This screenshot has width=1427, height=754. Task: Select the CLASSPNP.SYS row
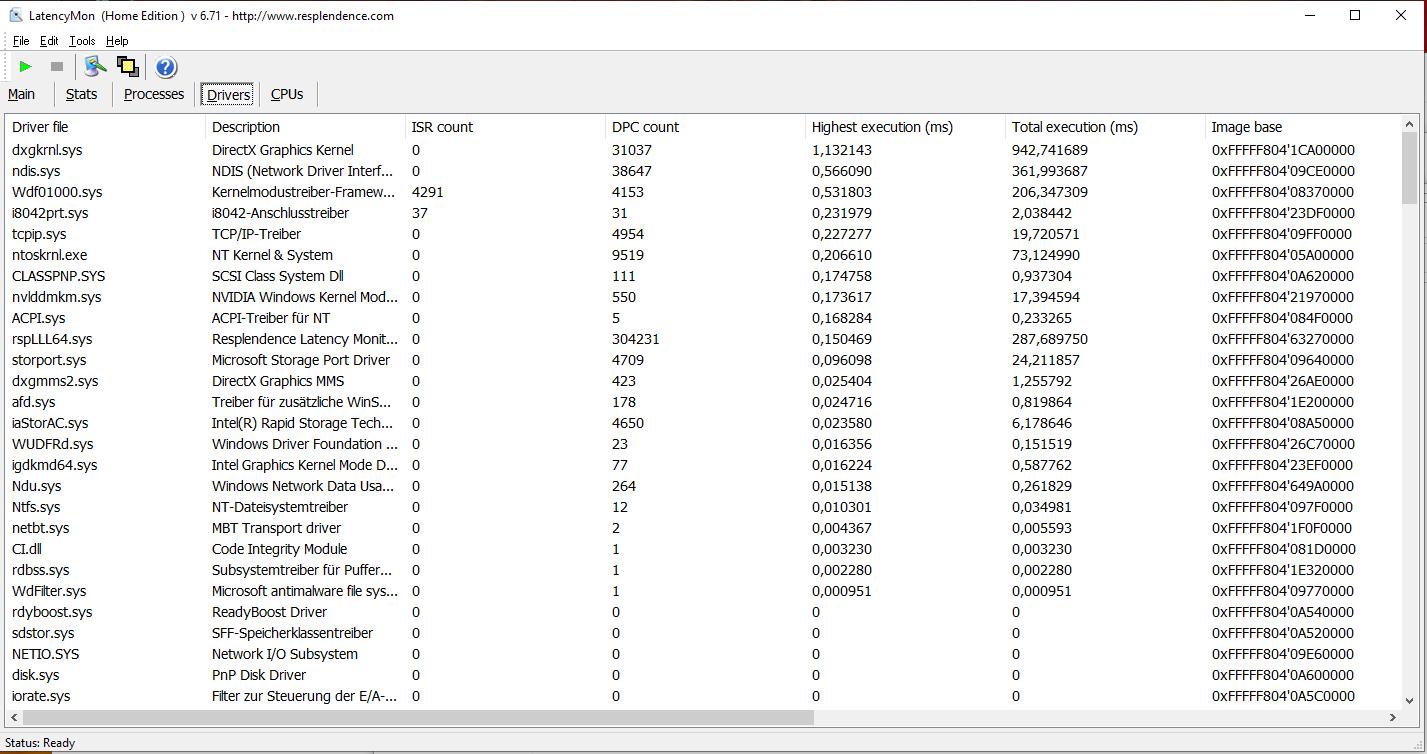(704, 276)
